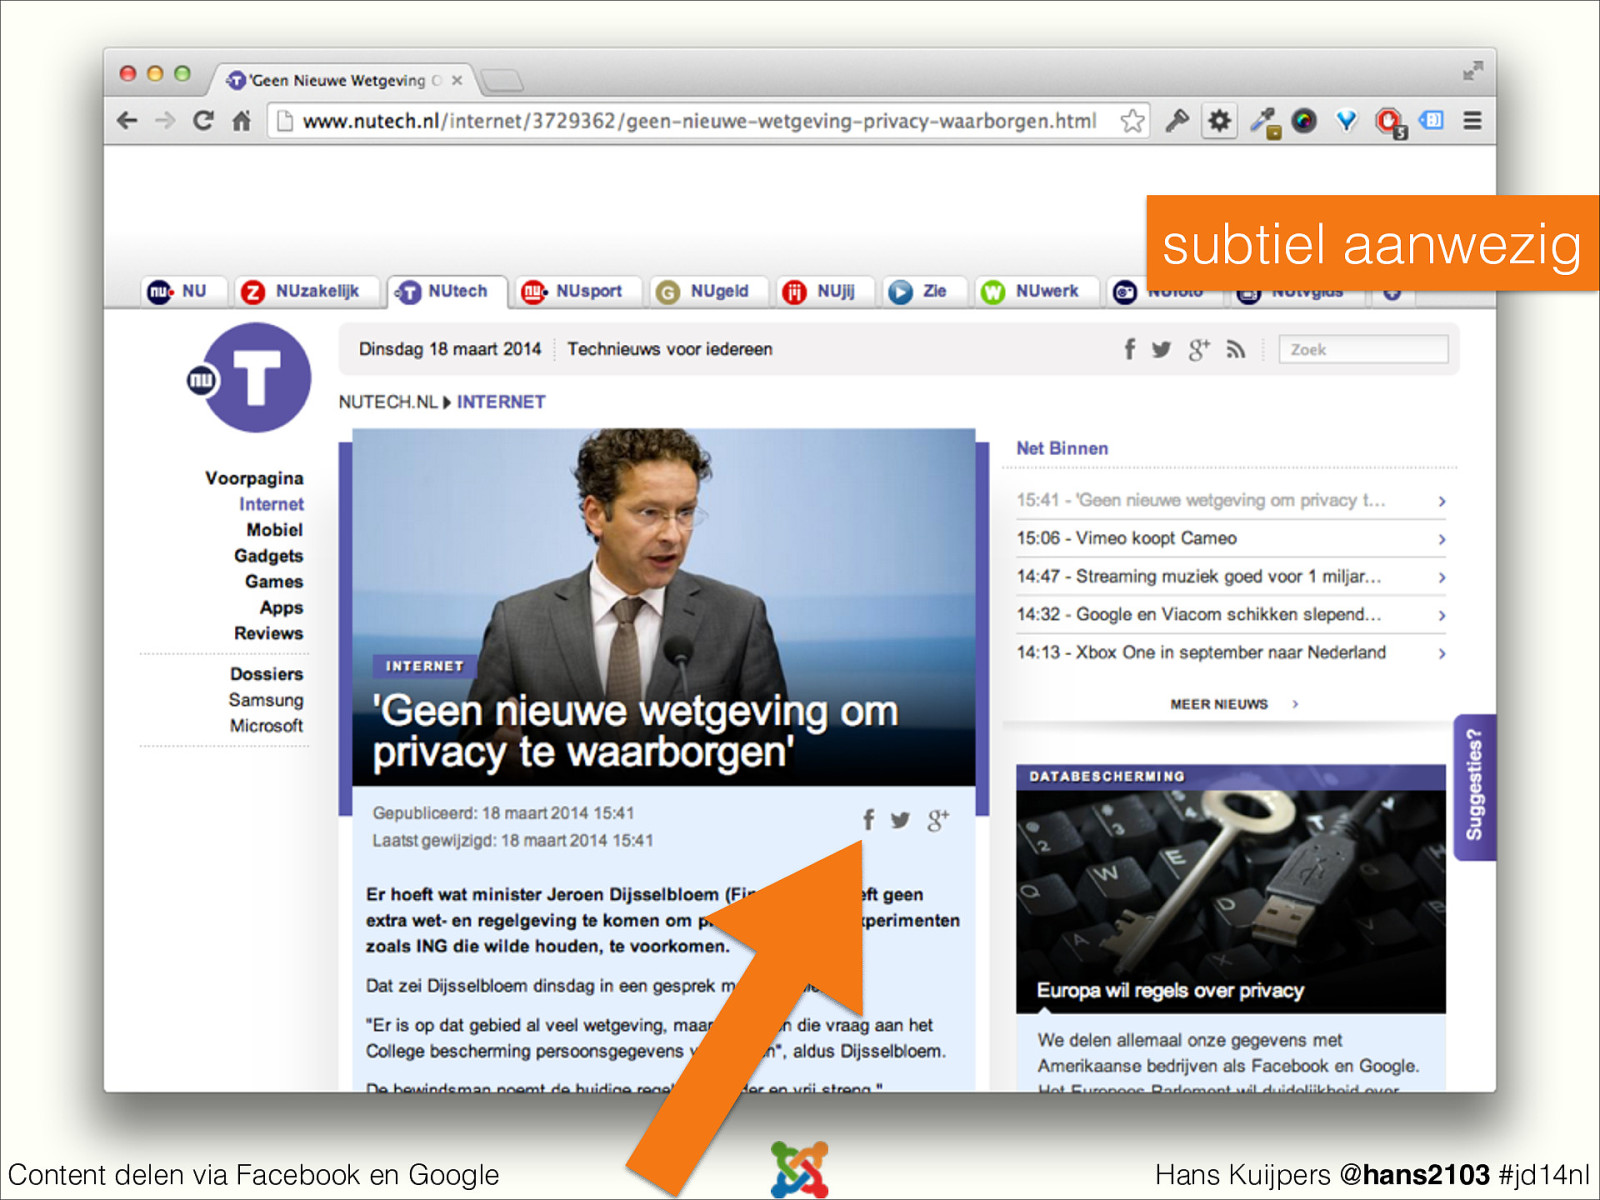The image size is (1600, 1200).
Task: Open the NUsport tab
Action: pyautogui.click(x=579, y=291)
